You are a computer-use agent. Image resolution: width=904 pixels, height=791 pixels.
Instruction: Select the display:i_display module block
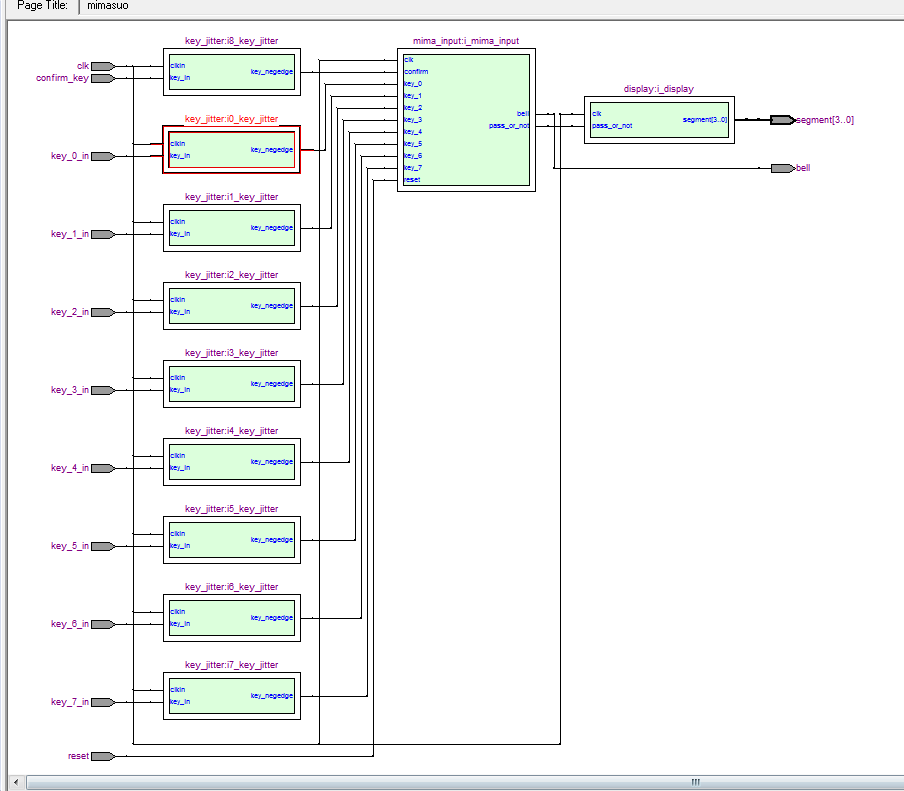659,120
